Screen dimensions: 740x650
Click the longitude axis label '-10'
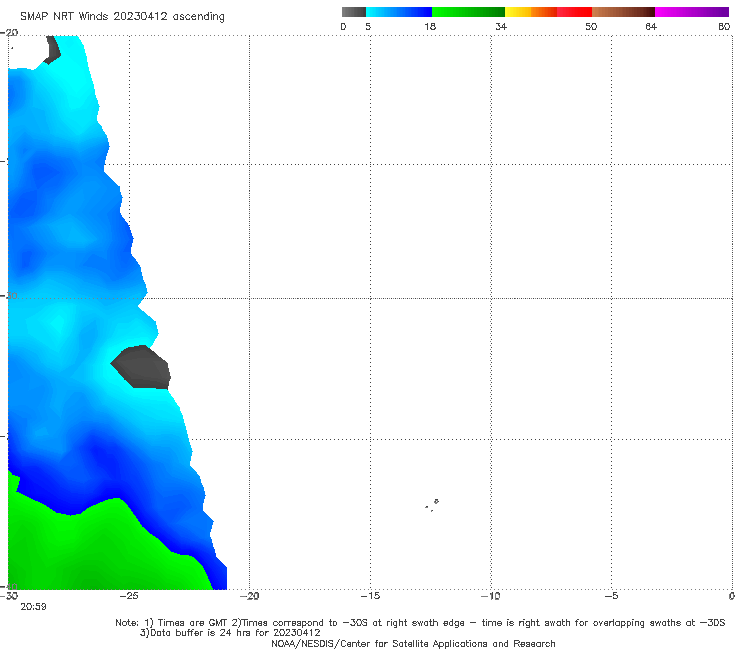tap(490, 596)
